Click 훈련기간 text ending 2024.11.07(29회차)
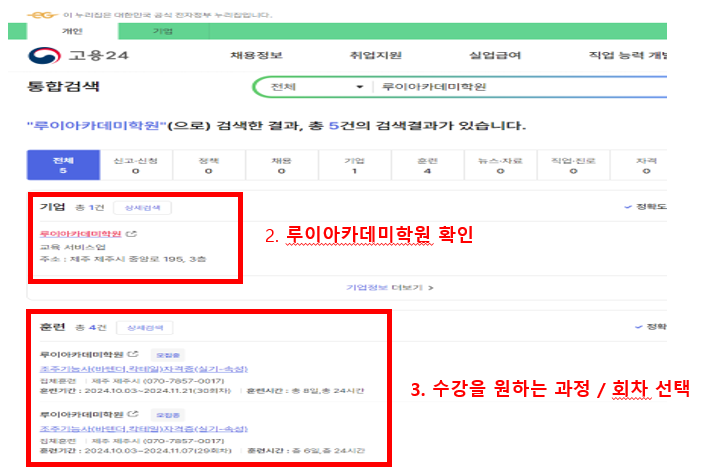This screenshot has width=701, height=471. point(135,450)
